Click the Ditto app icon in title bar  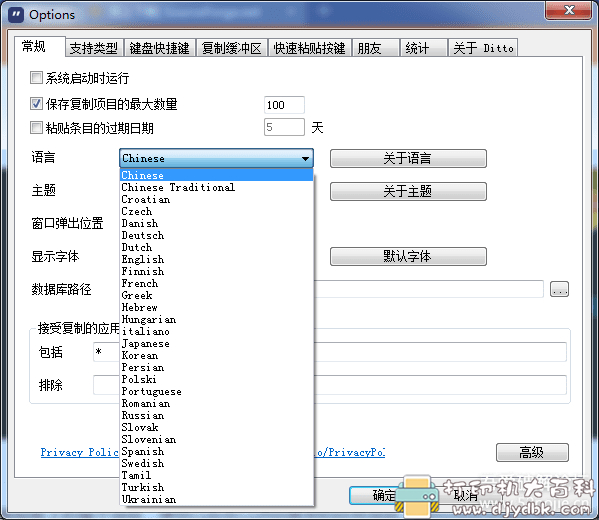point(16,15)
